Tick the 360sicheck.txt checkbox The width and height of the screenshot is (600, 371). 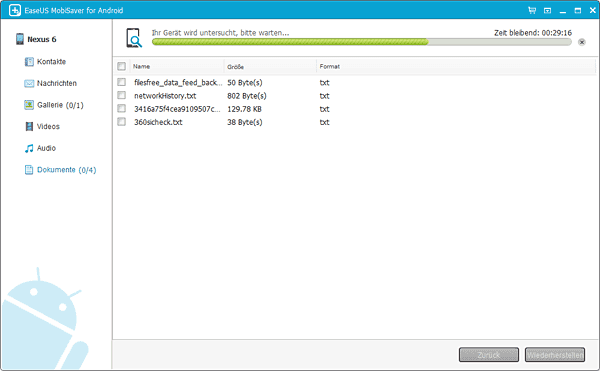pos(121,122)
